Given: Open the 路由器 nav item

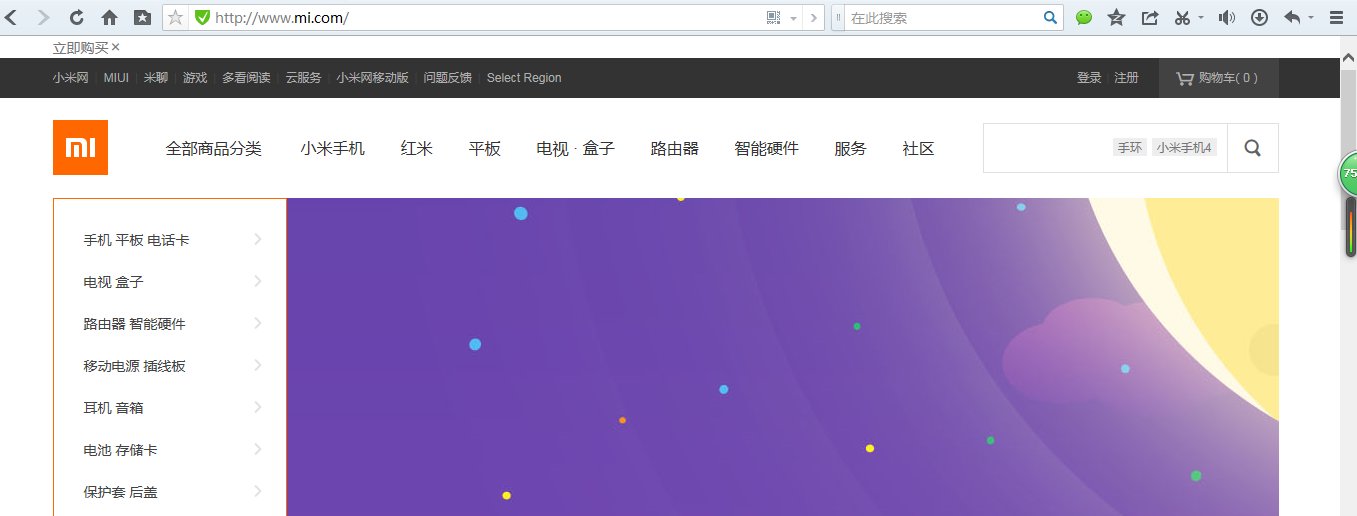Looking at the screenshot, I should click(675, 148).
